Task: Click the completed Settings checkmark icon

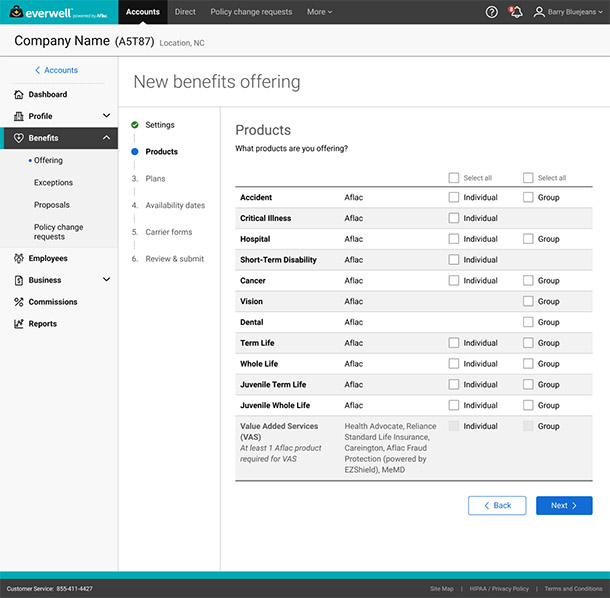Action: tap(135, 125)
